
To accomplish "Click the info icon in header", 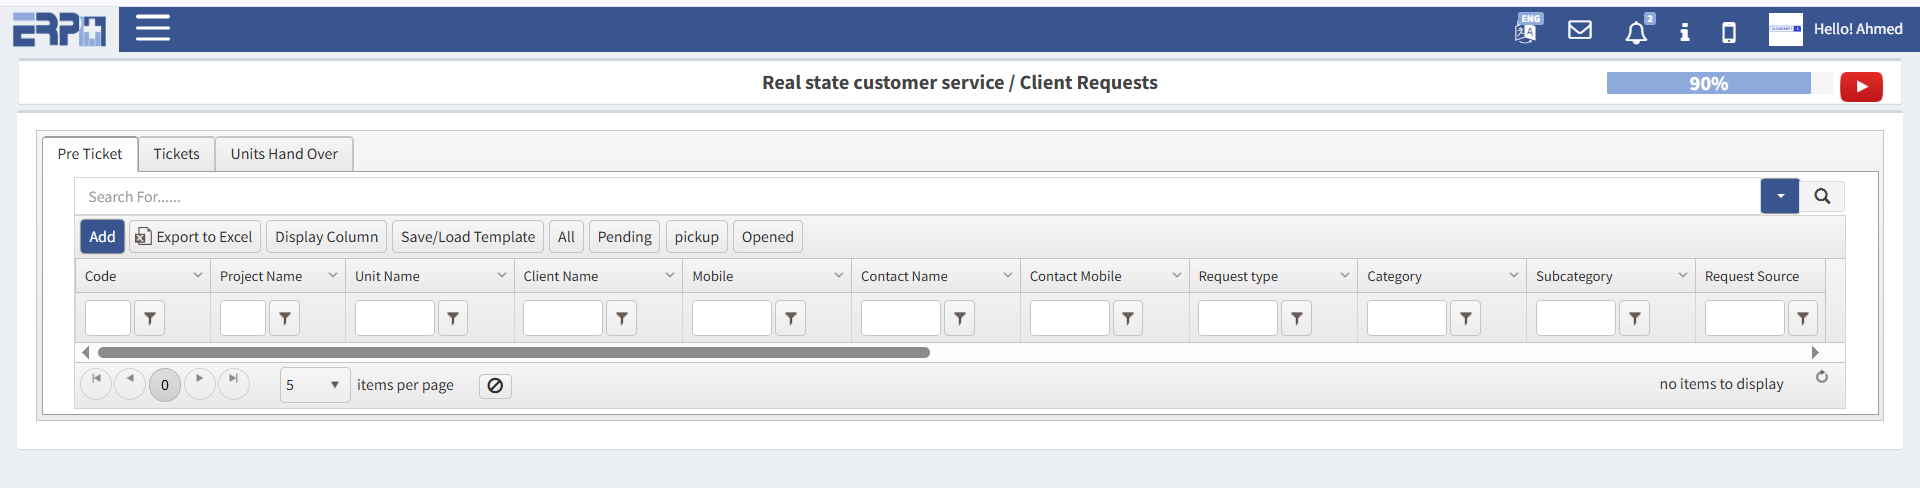I will point(1685,32).
